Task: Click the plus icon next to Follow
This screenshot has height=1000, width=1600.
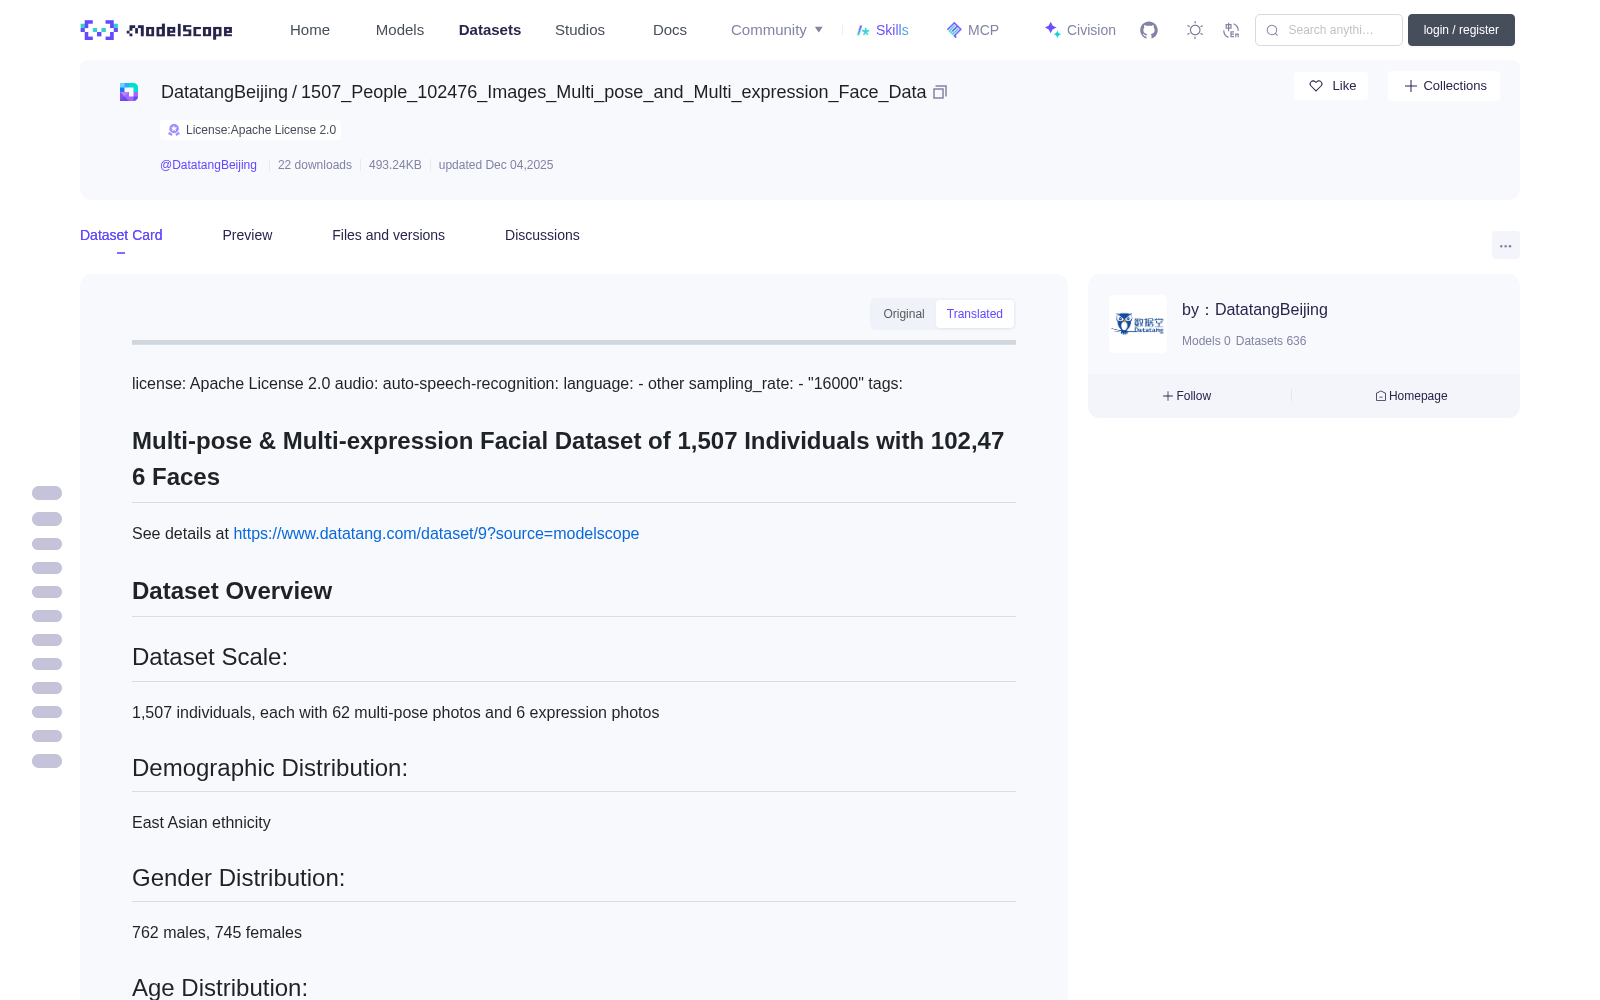Action: (1168, 396)
